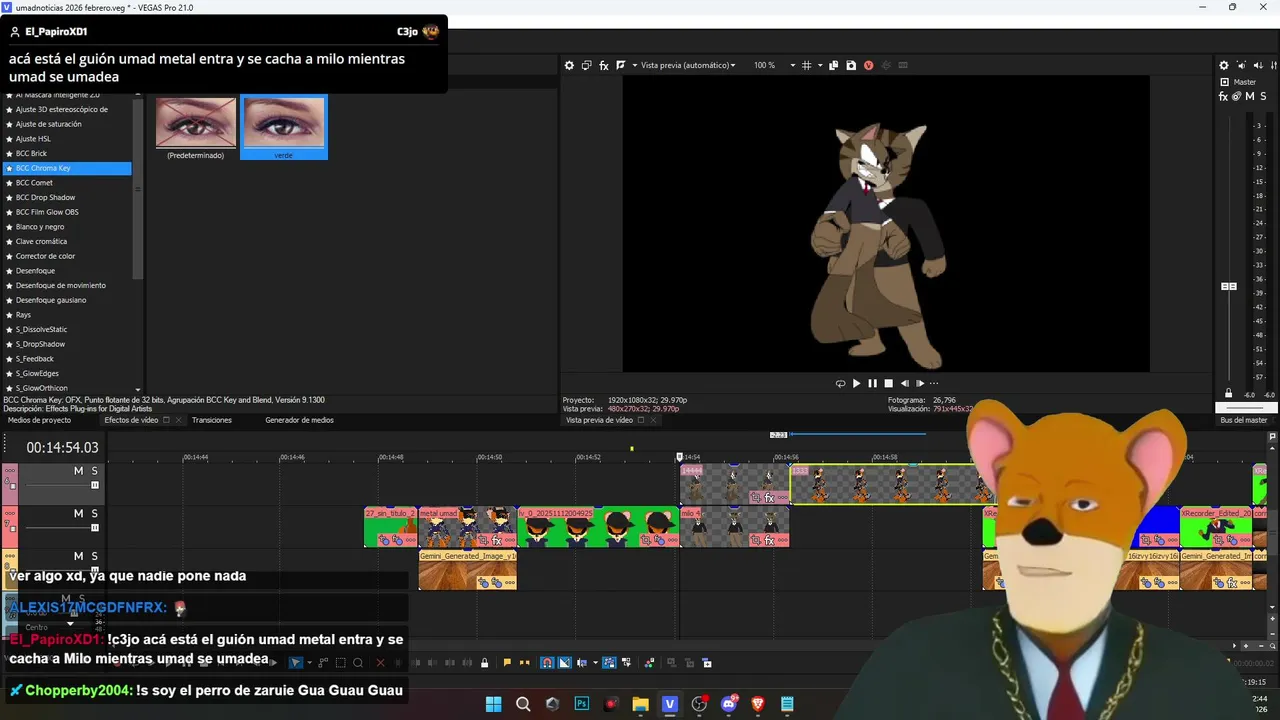The width and height of the screenshot is (1280, 720).
Task: Mute video track 7
Action: pos(78,513)
